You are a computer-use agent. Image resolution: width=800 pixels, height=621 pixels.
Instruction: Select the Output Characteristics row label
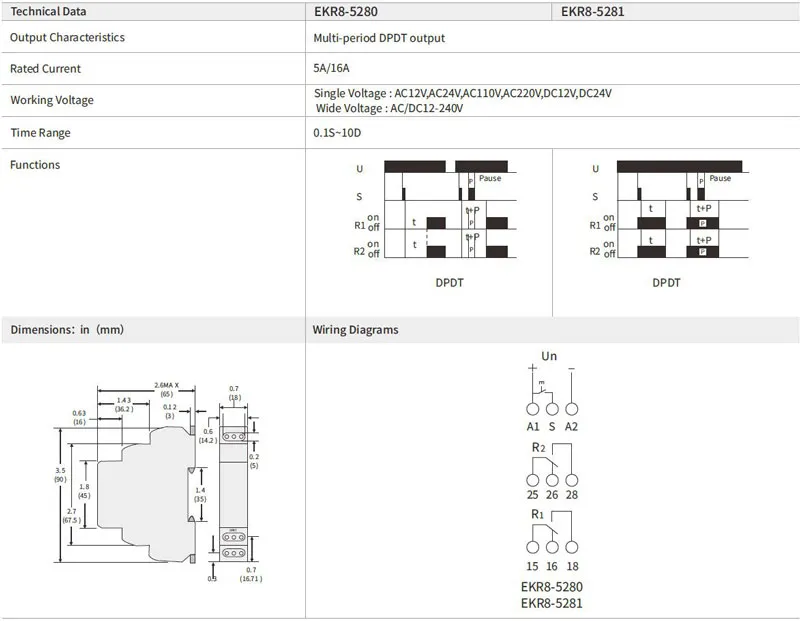click(x=67, y=38)
